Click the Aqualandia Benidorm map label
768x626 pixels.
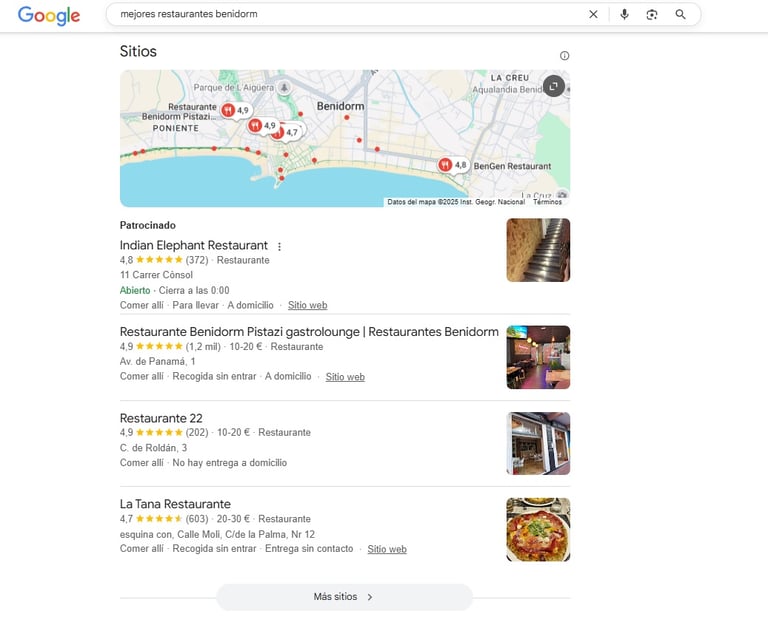coord(507,90)
